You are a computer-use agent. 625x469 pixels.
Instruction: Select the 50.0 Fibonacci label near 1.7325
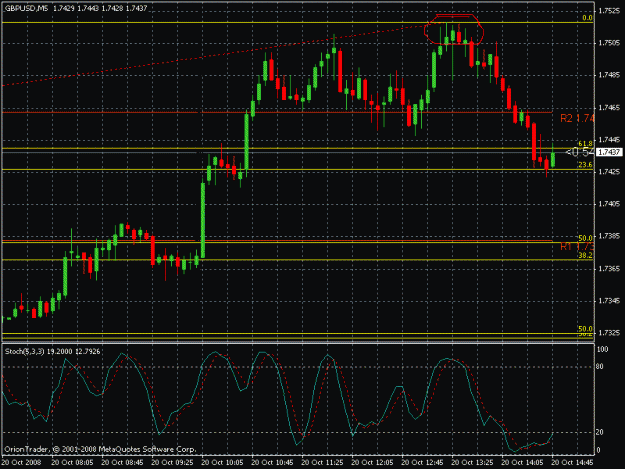pyautogui.click(x=585, y=329)
